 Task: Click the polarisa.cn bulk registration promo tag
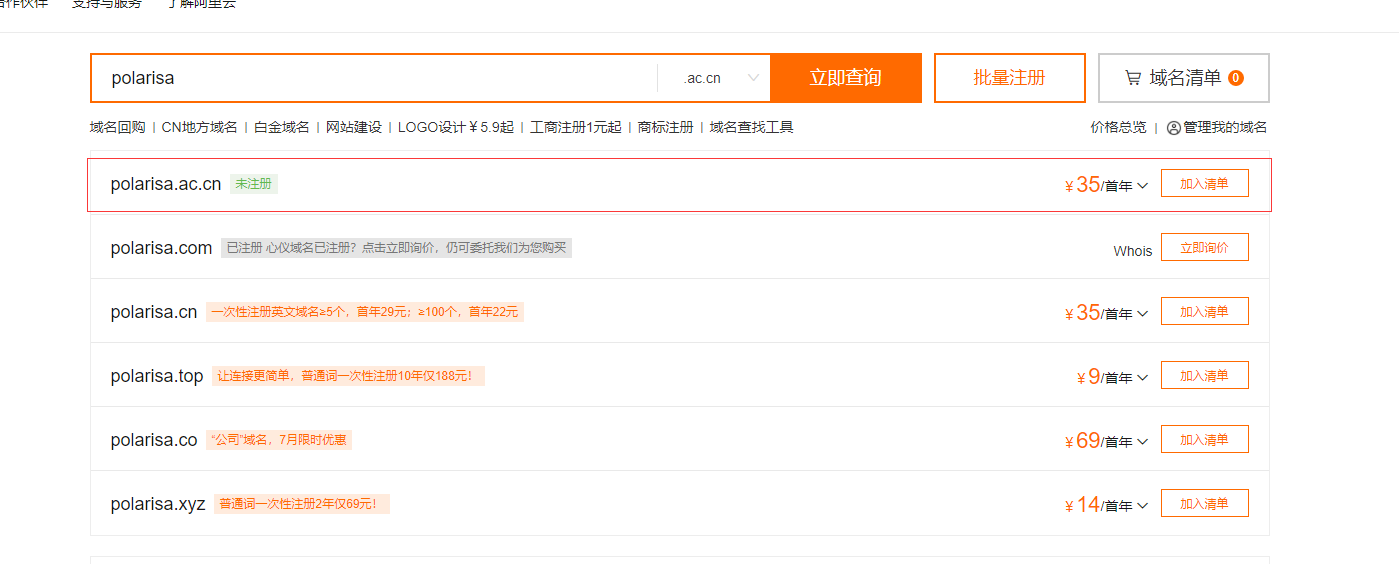pos(365,312)
